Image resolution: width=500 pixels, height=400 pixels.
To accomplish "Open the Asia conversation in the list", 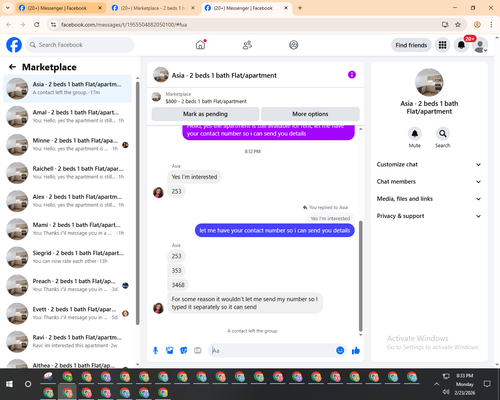I will click(x=67, y=88).
